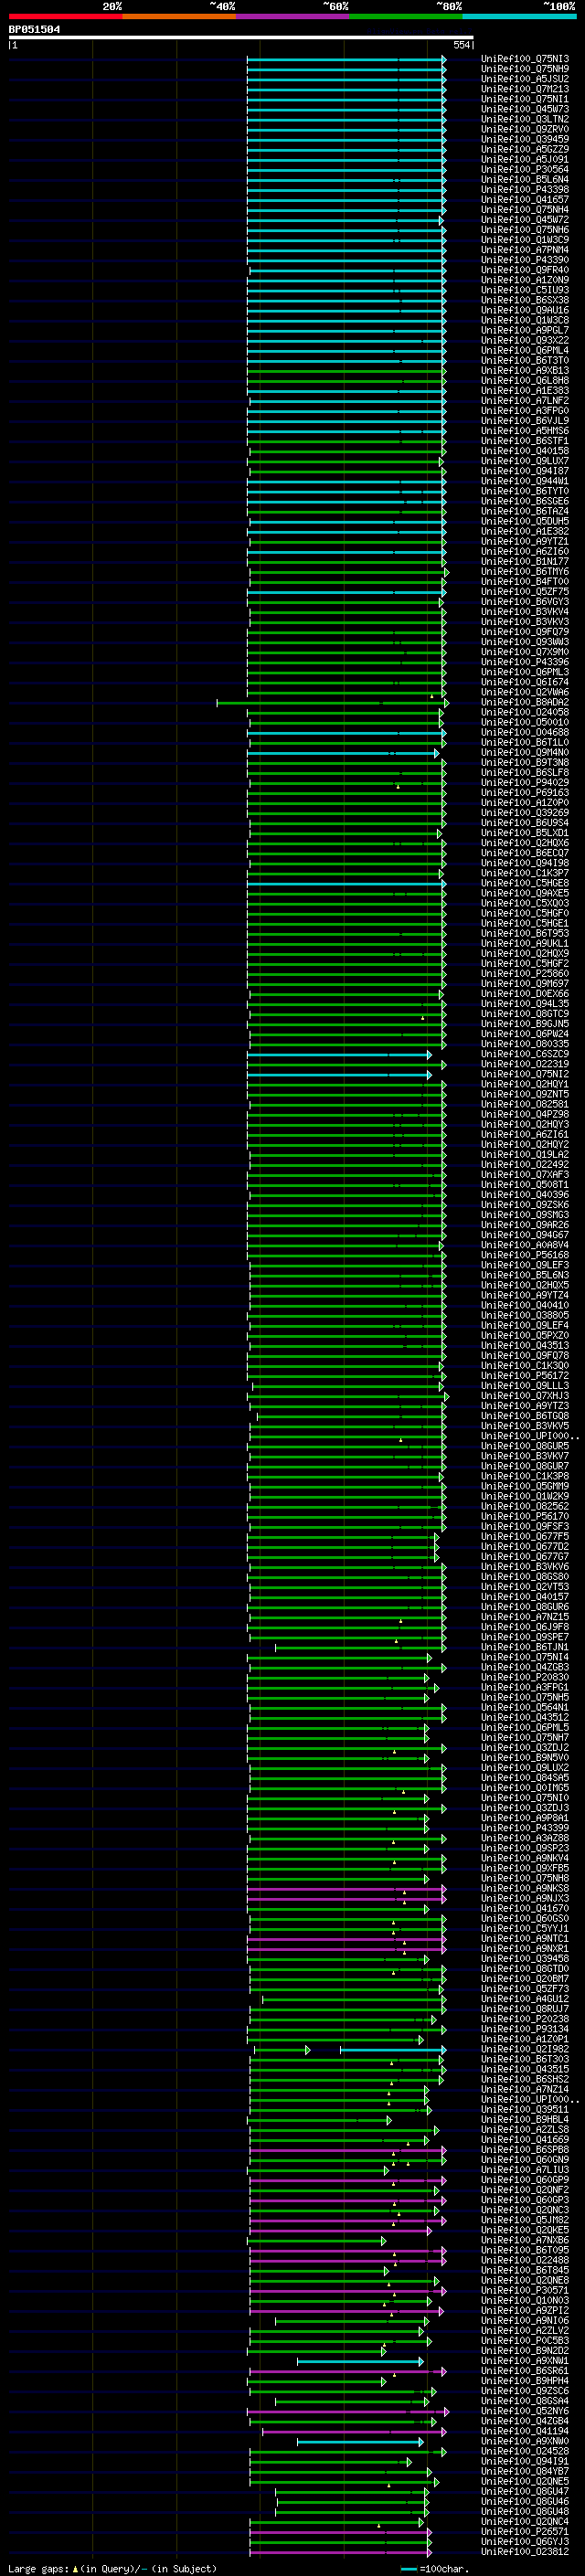Click label UniRef100_Q43515
Viewport: 585px width, 2576px height.
[x=524, y=2069]
